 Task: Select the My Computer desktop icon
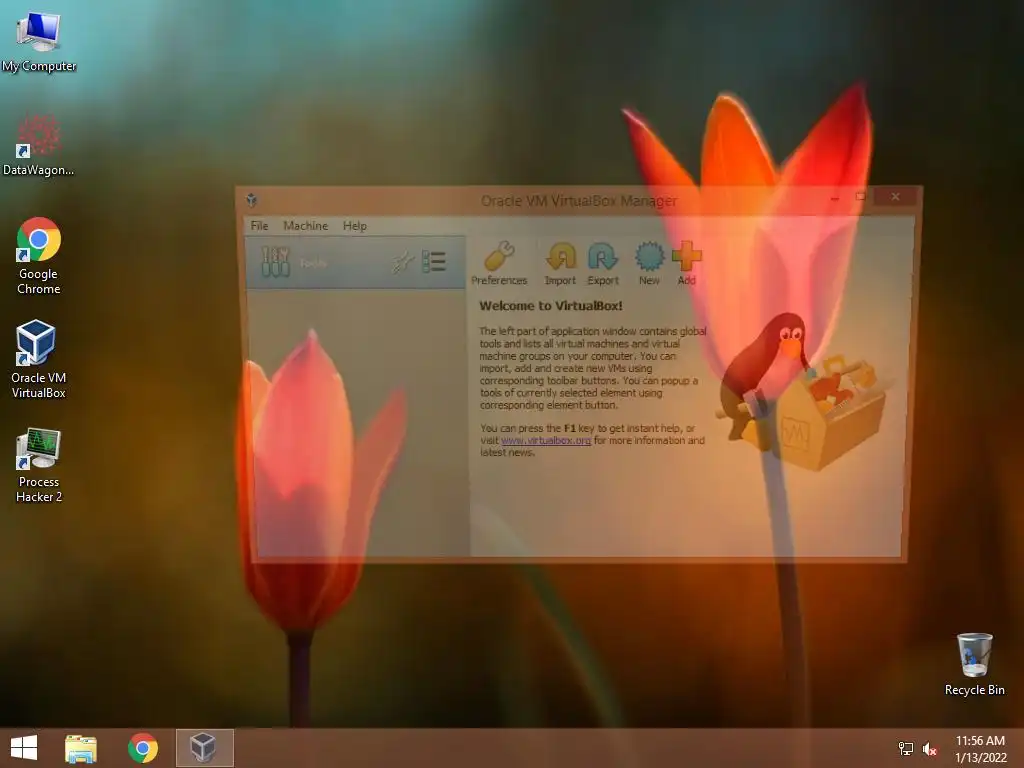(x=39, y=41)
